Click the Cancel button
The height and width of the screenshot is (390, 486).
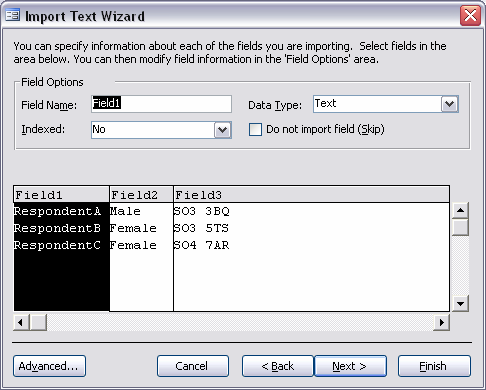[x=193, y=366]
